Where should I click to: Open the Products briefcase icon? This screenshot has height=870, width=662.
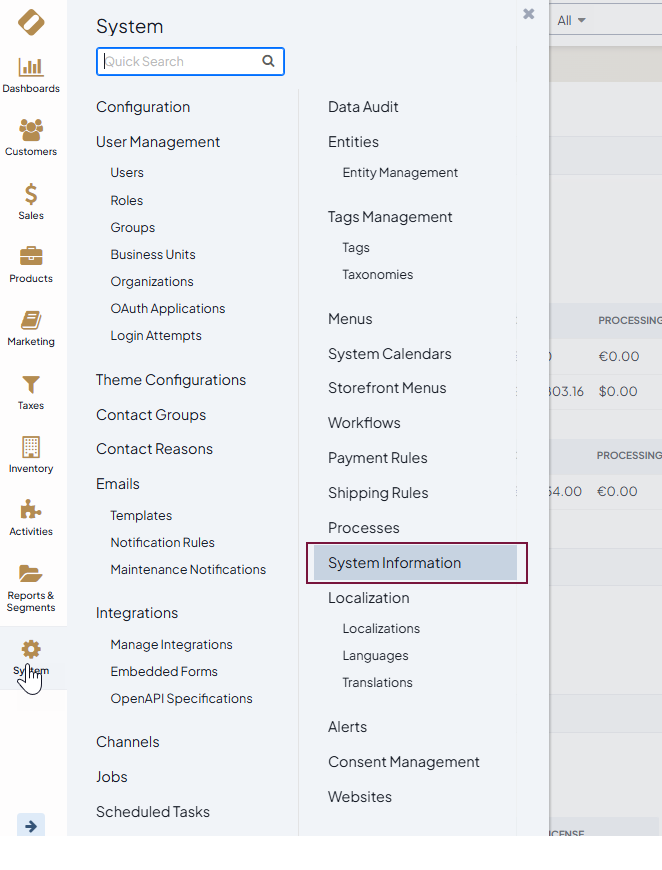point(31,257)
